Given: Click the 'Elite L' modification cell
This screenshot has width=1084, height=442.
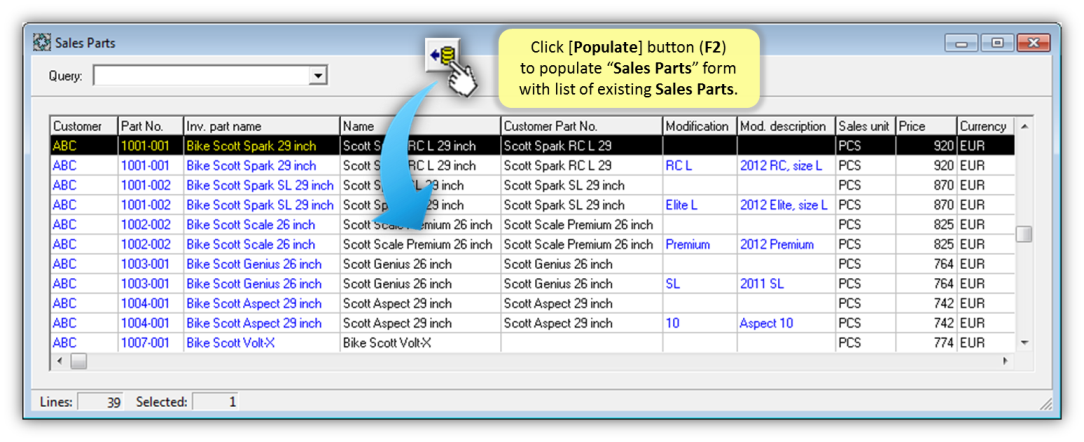Looking at the screenshot, I should tap(700, 205).
